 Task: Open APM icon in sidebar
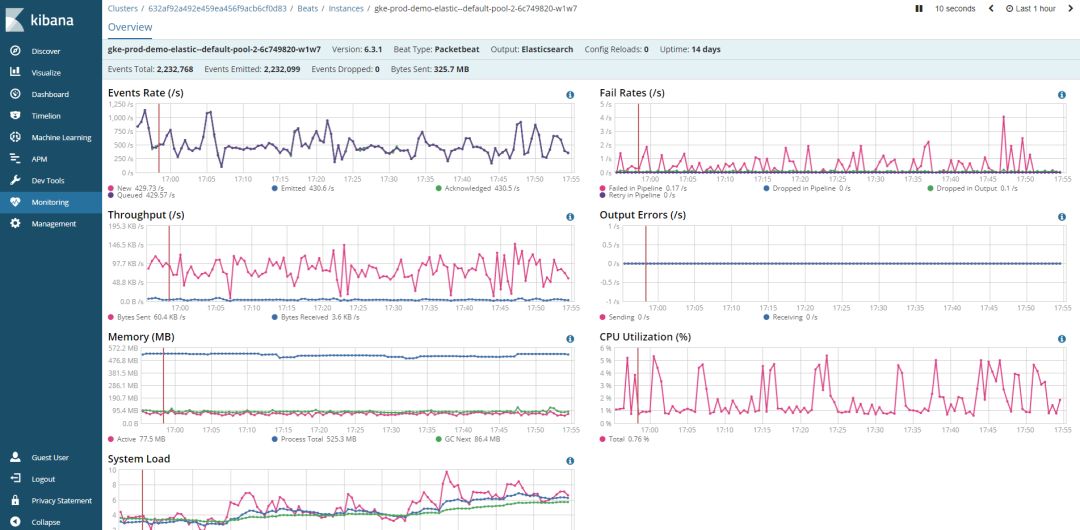click(x=15, y=159)
